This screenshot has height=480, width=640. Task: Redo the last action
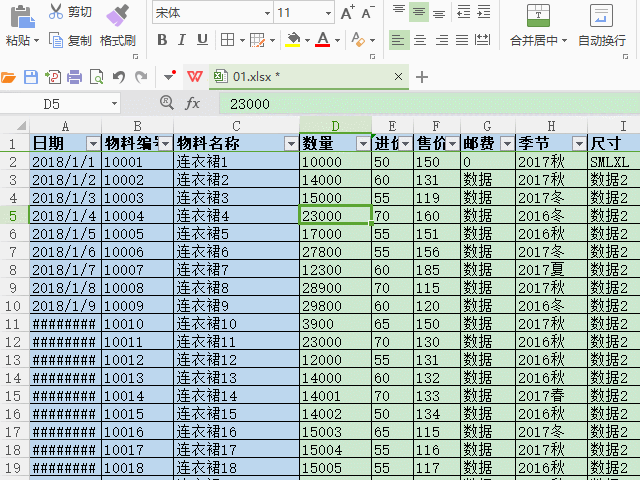coord(141,77)
